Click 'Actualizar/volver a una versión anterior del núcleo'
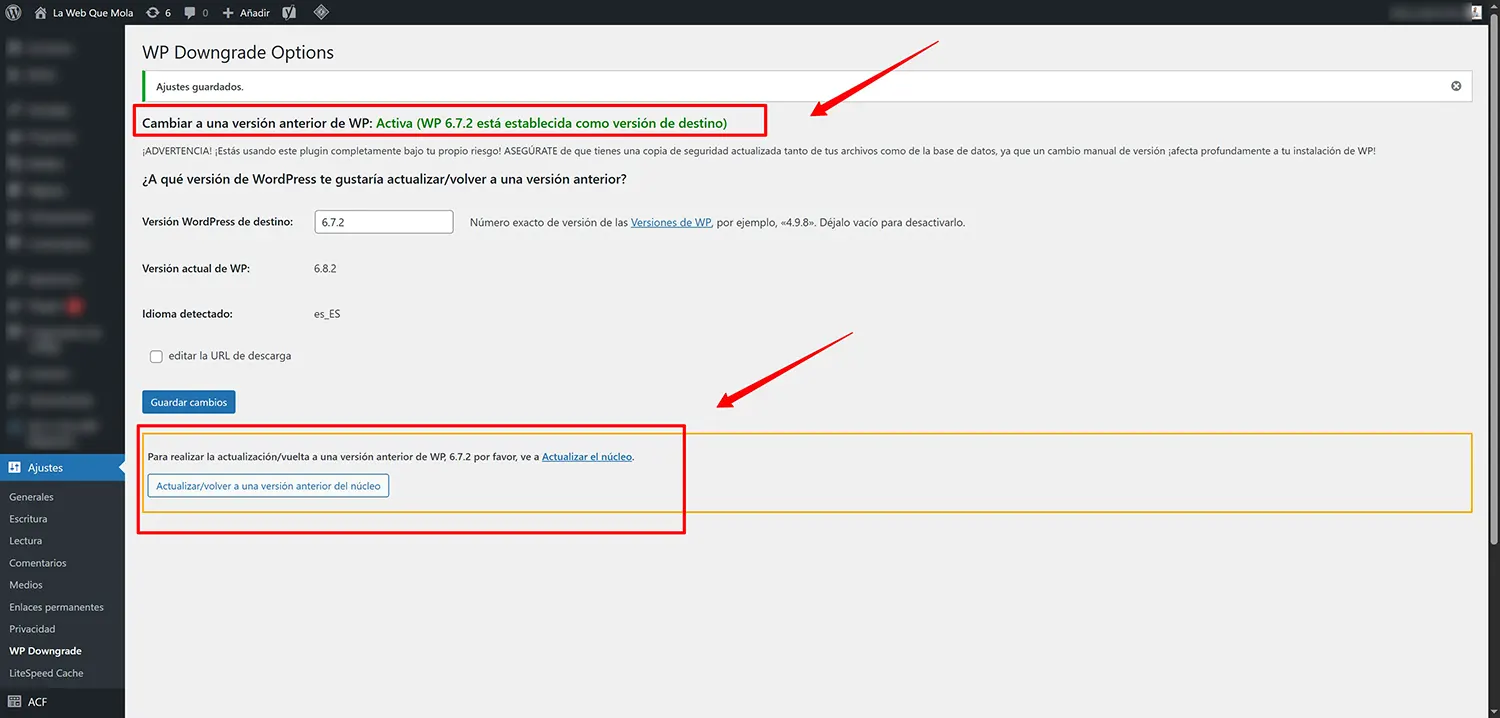This screenshot has width=1500, height=718. pyautogui.click(x=267, y=485)
